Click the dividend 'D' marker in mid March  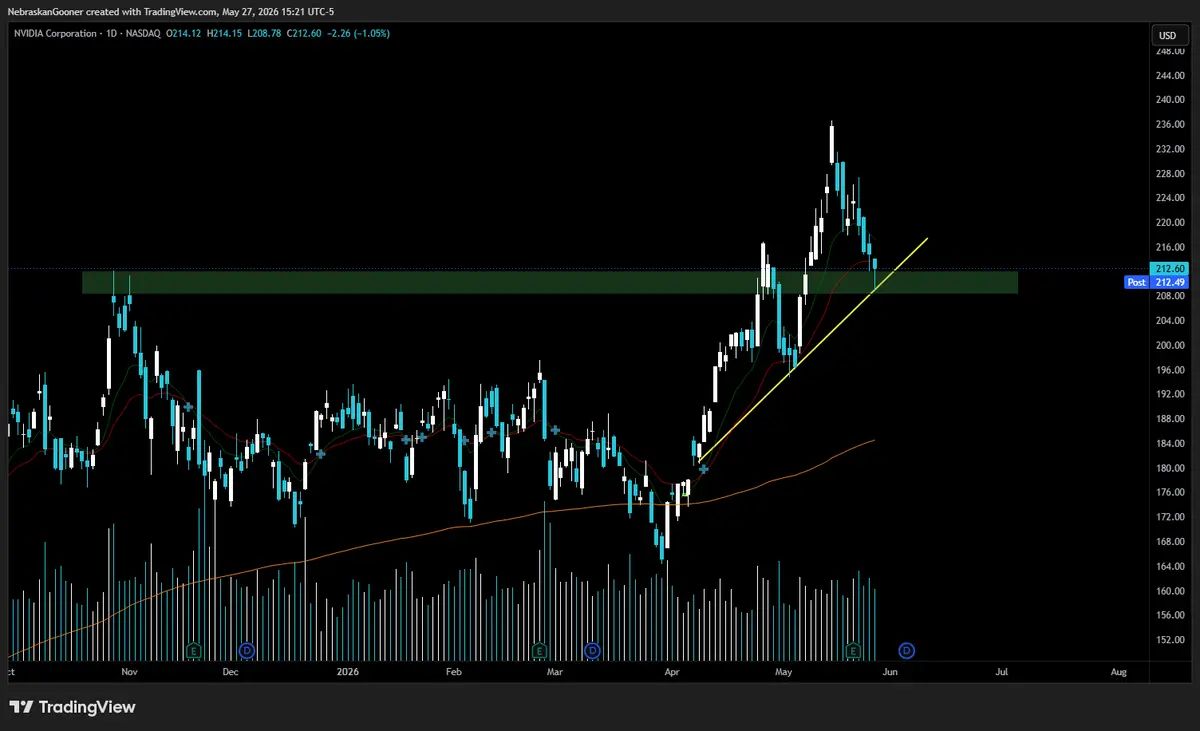[592, 651]
